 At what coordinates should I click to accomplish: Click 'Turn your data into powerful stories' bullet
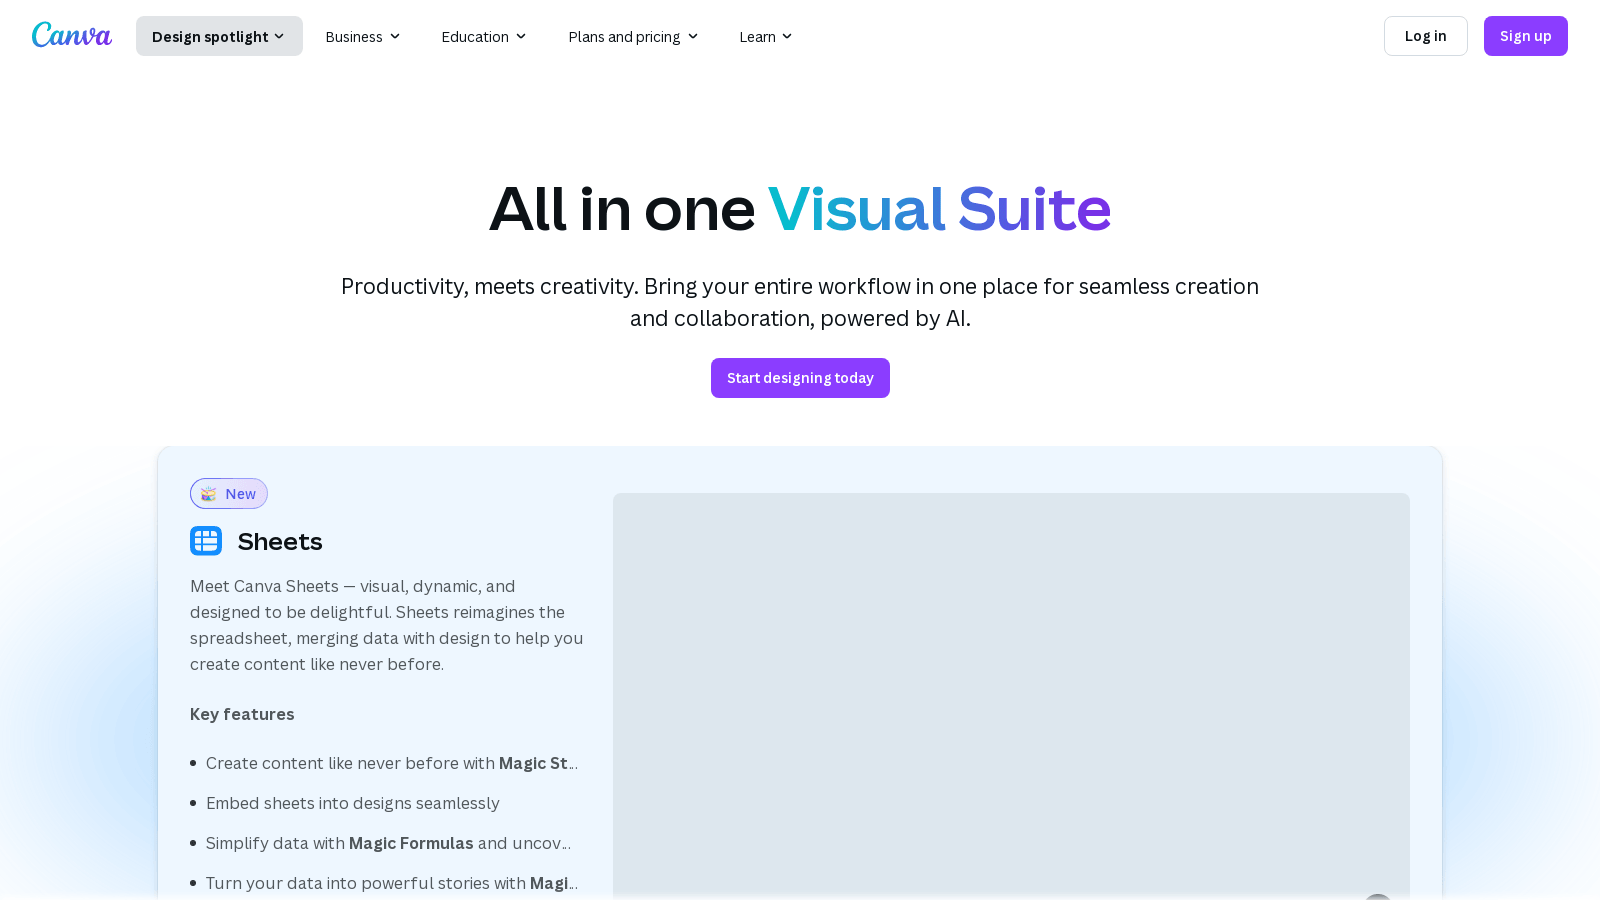(392, 883)
